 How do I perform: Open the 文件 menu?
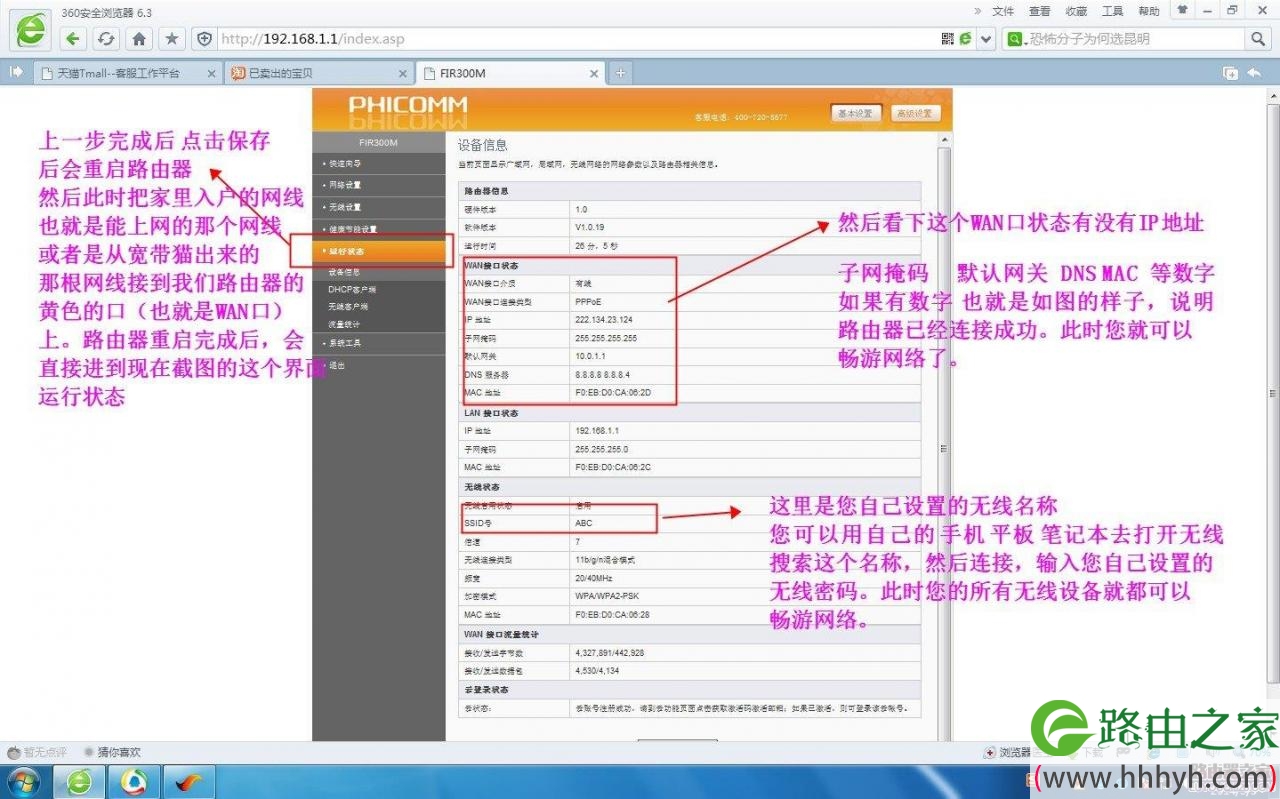1003,11
